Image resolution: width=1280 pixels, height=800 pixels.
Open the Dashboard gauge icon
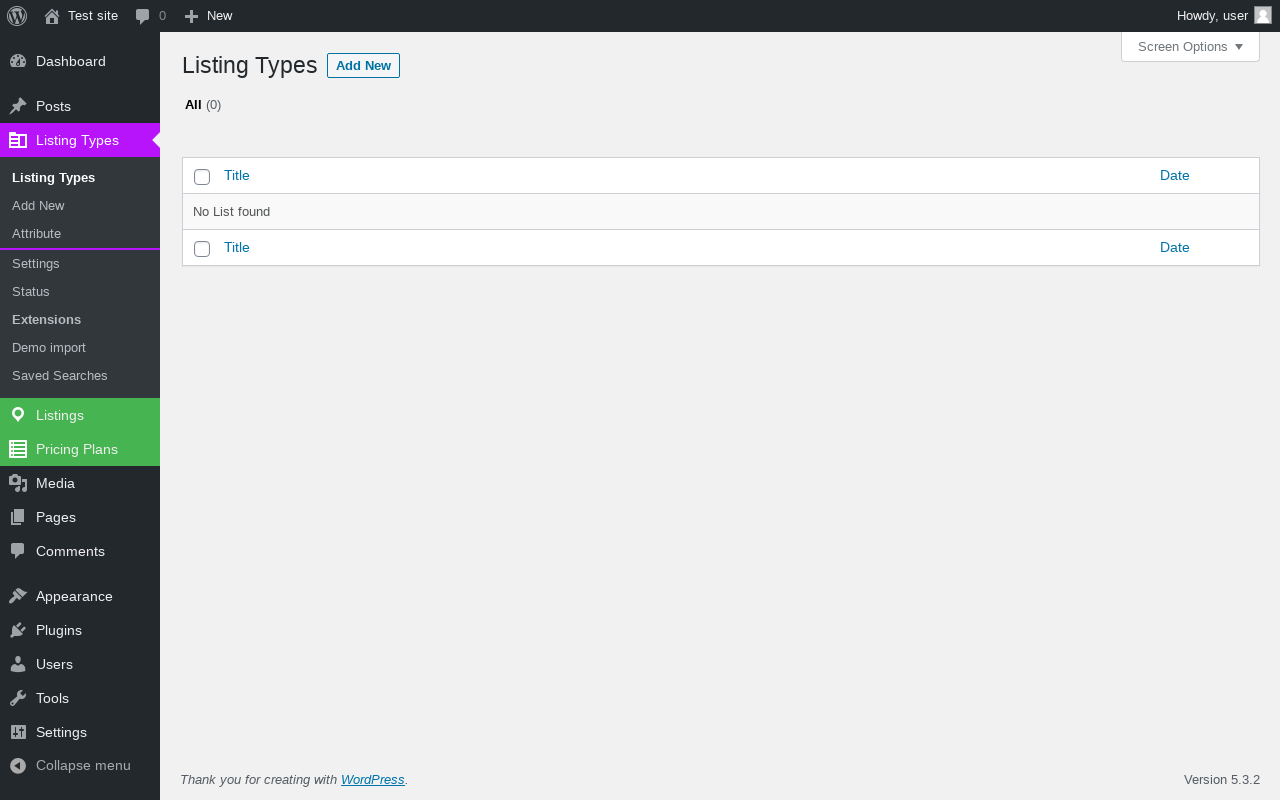(18, 61)
